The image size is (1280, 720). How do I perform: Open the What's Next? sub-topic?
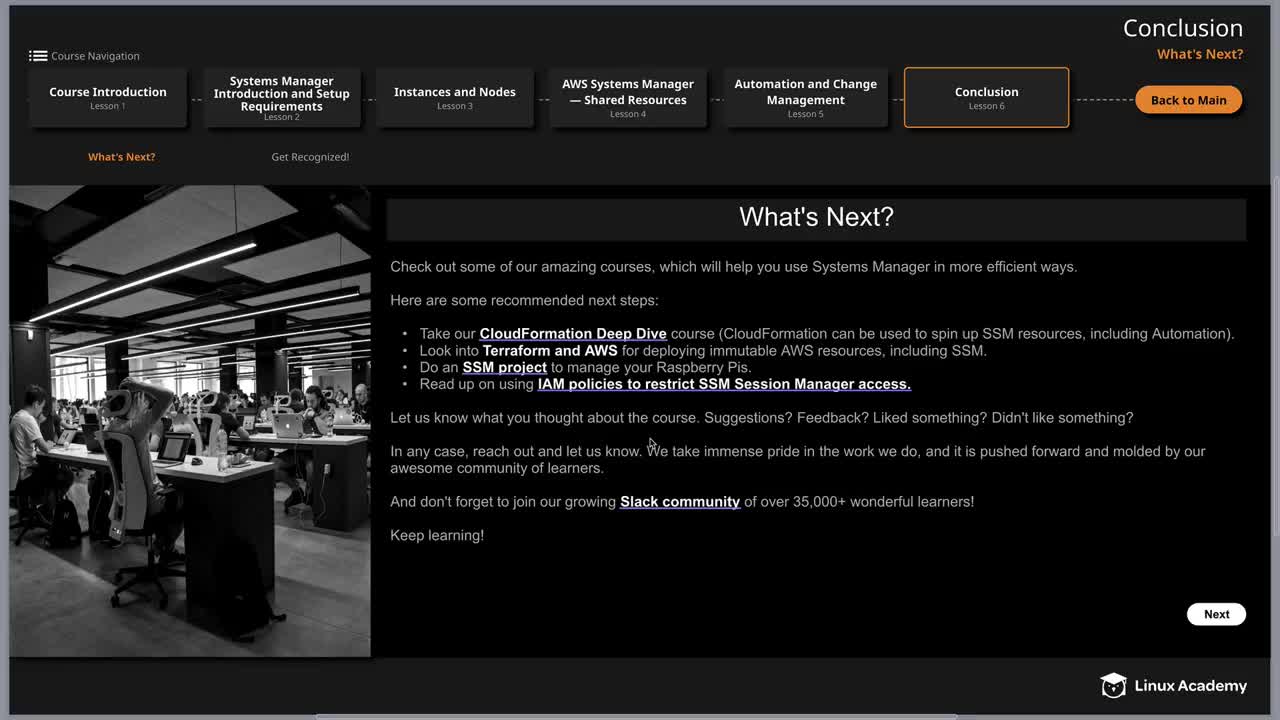[121, 157]
